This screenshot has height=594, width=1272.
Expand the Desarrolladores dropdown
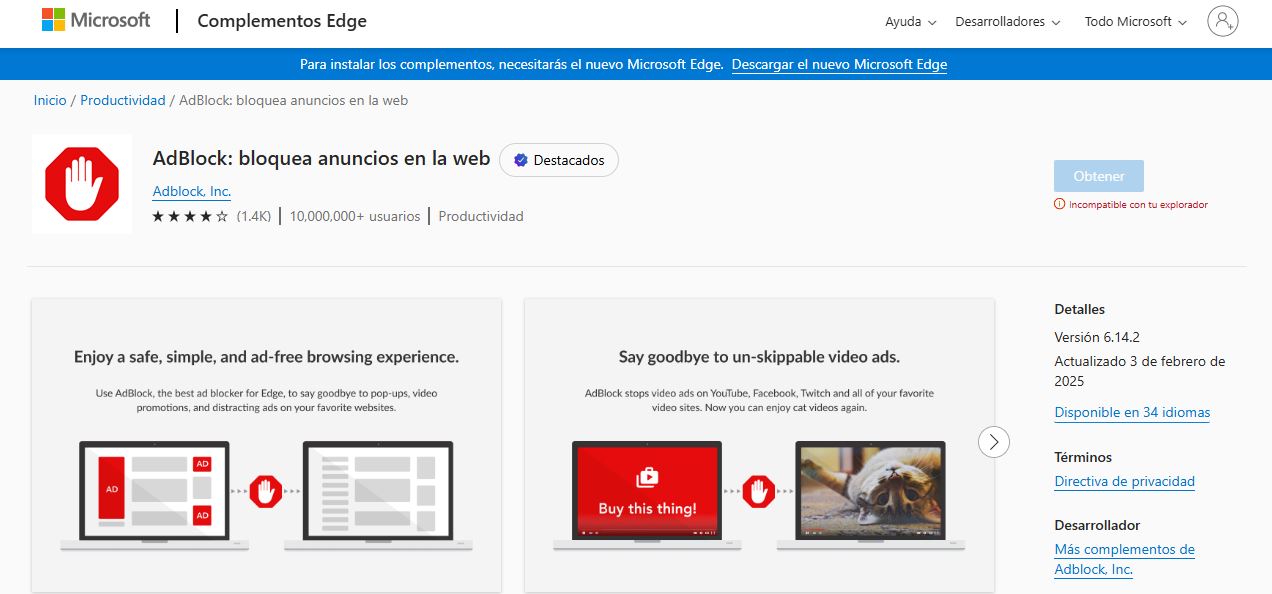pyautogui.click(x=1006, y=21)
